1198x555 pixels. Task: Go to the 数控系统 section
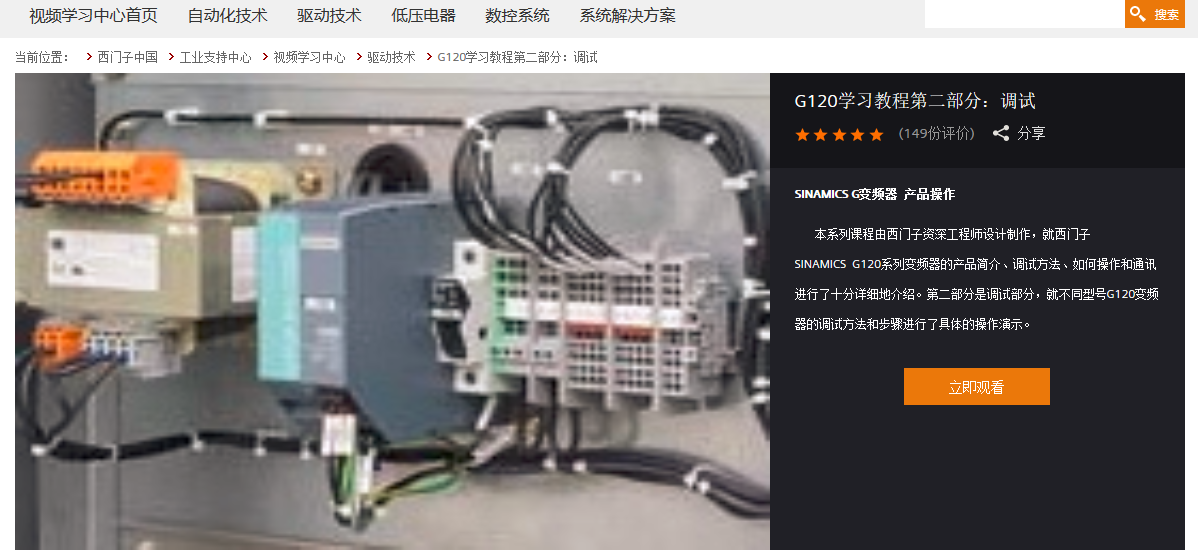517,15
